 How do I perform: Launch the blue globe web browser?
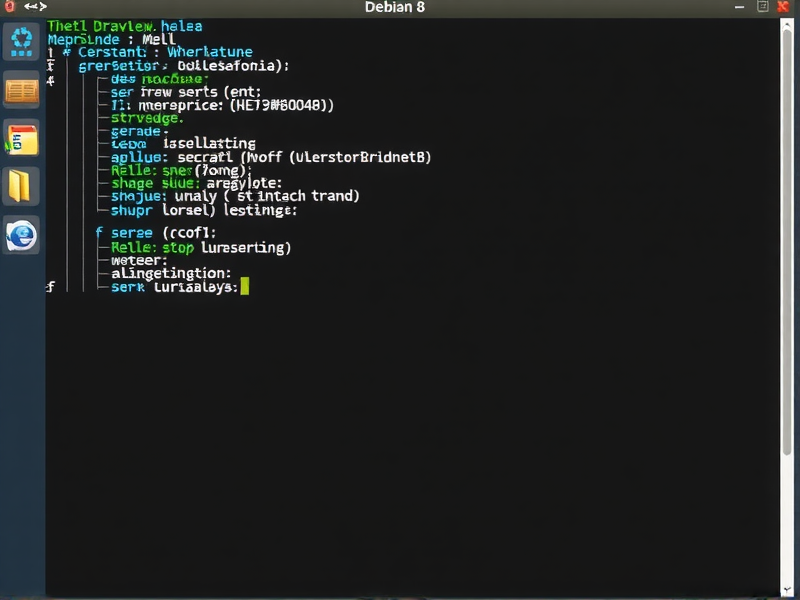click(x=21, y=235)
